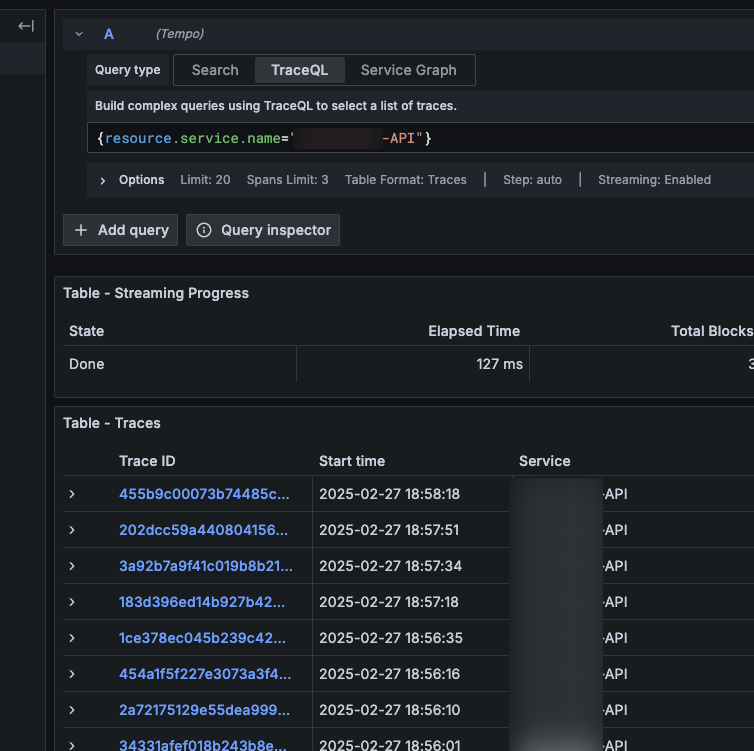This screenshot has width=754, height=751.
Task: Open the Query inspector
Action: (263, 230)
